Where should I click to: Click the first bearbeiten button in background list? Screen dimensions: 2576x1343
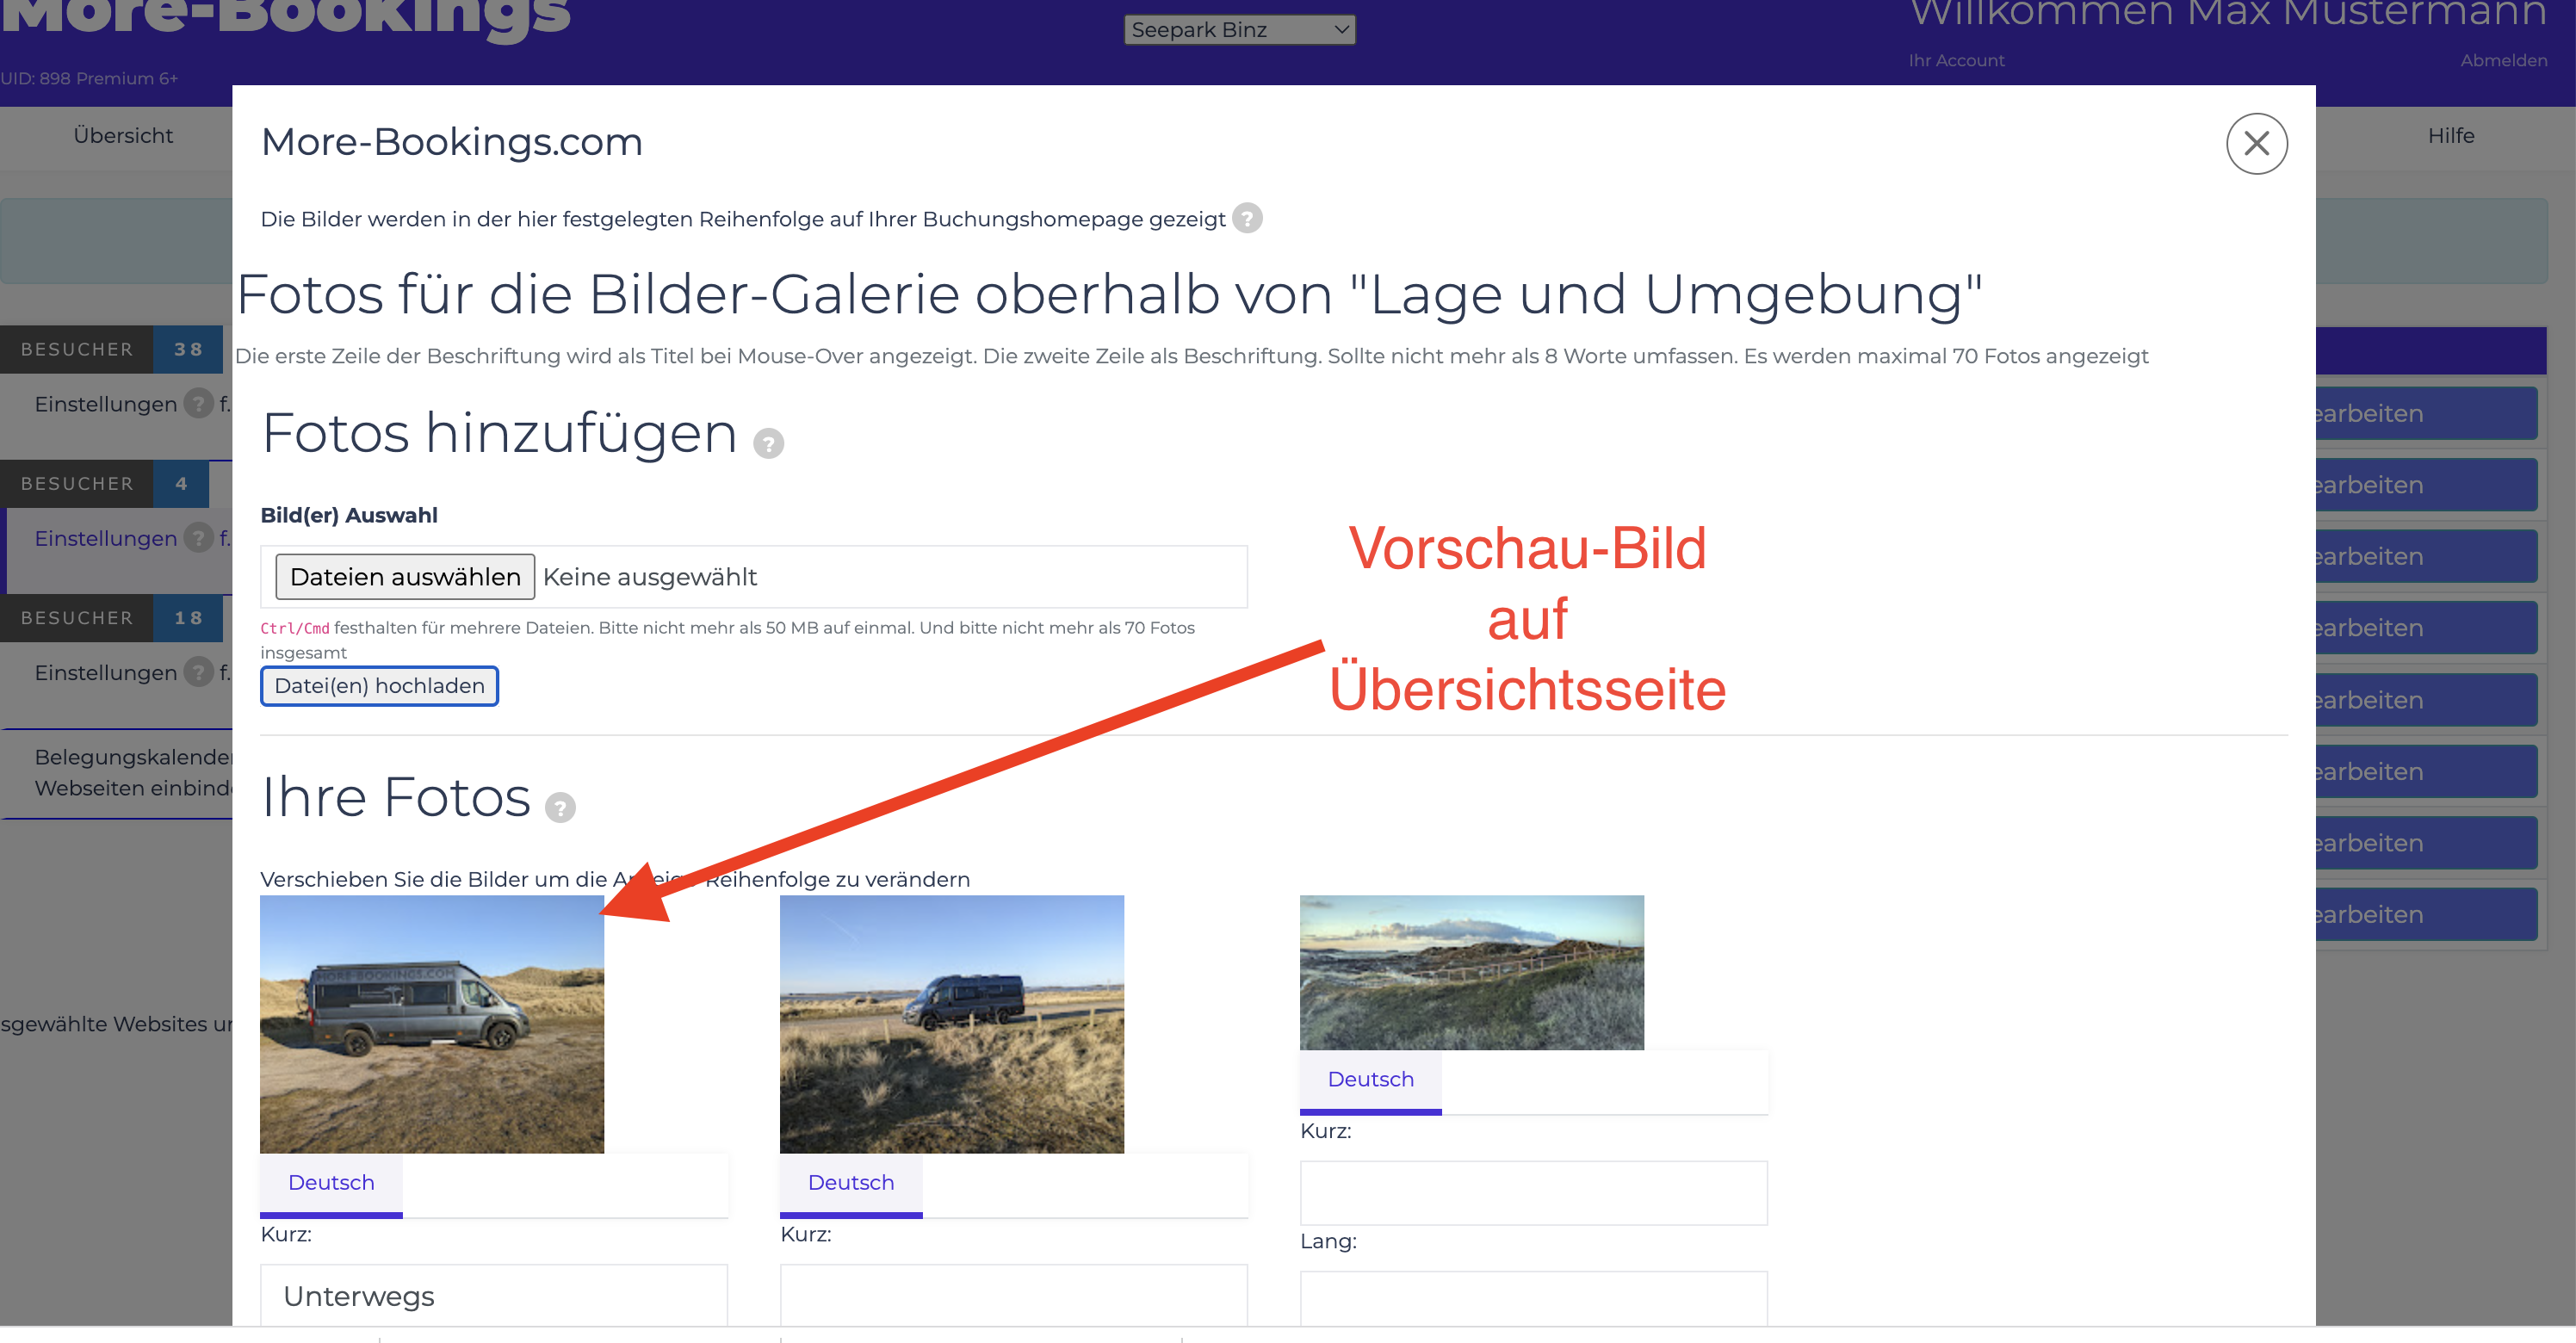click(x=2426, y=413)
